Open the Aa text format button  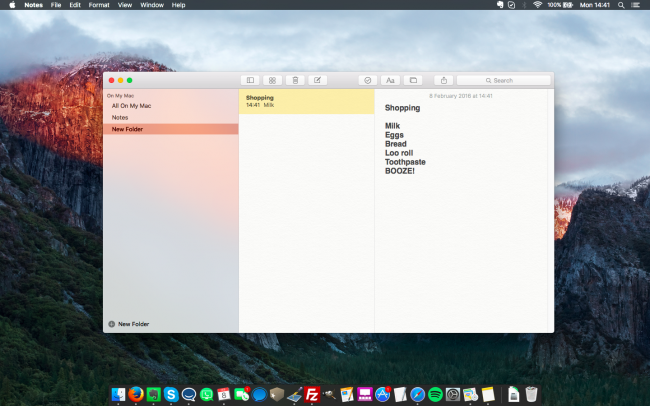(x=390, y=80)
